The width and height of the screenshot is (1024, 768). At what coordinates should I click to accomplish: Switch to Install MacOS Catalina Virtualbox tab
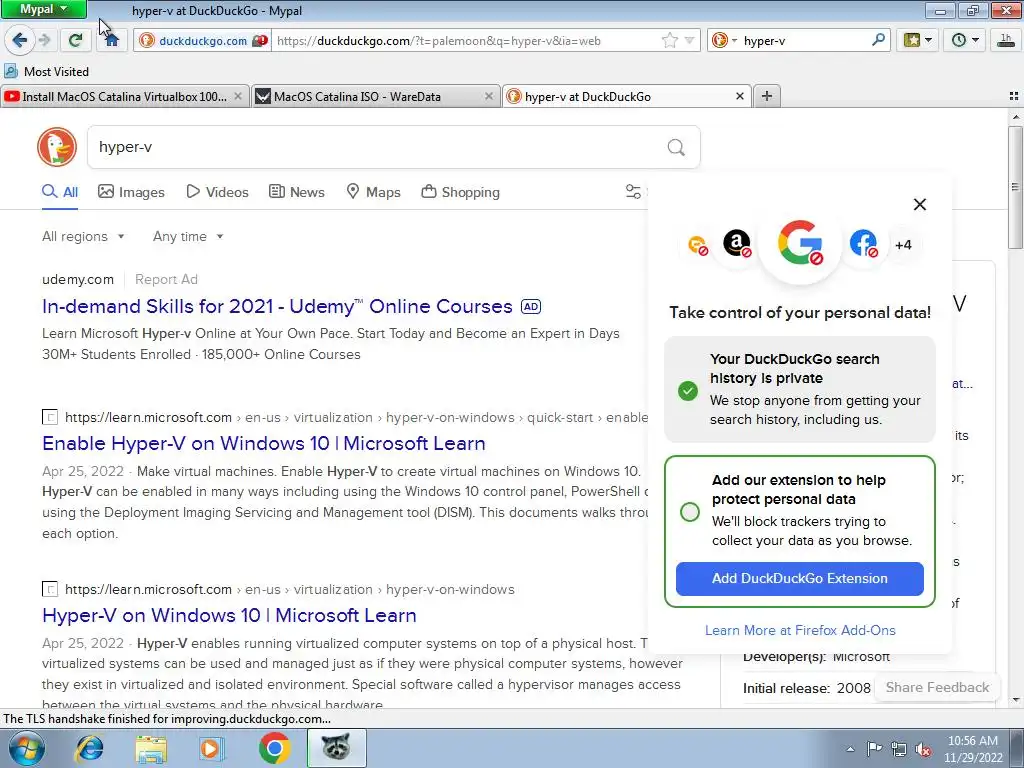click(x=125, y=97)
